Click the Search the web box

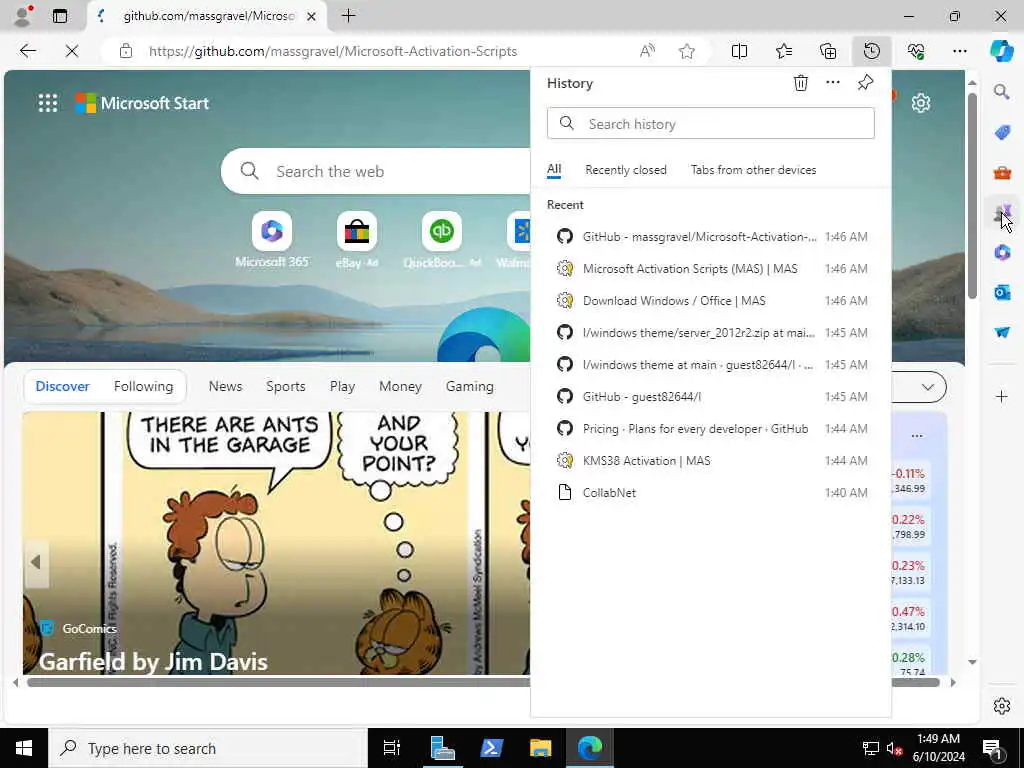376,171
